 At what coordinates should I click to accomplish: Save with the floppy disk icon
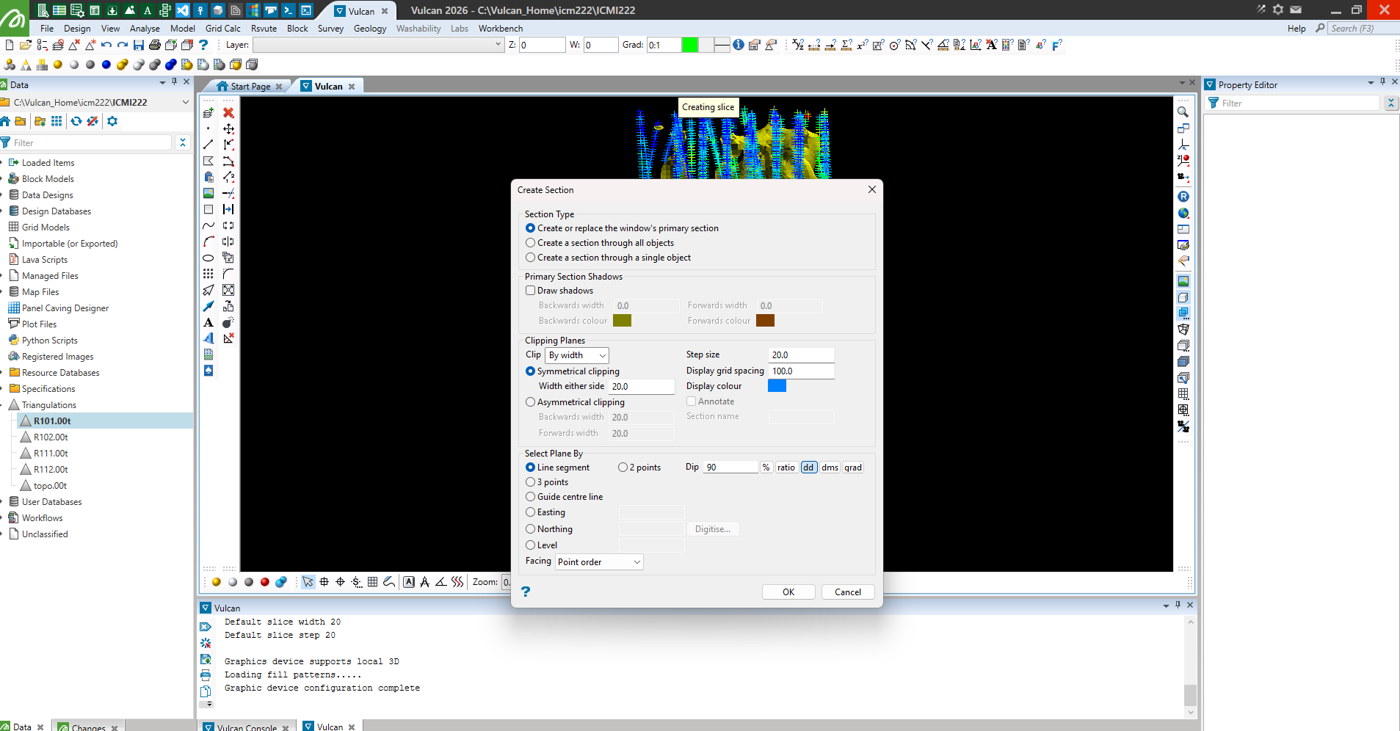point(138,45)
